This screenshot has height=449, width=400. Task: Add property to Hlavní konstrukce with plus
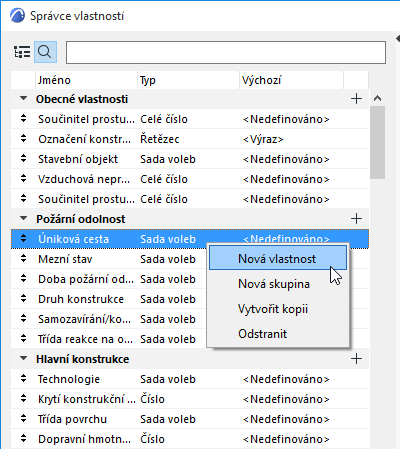(356, 359)
